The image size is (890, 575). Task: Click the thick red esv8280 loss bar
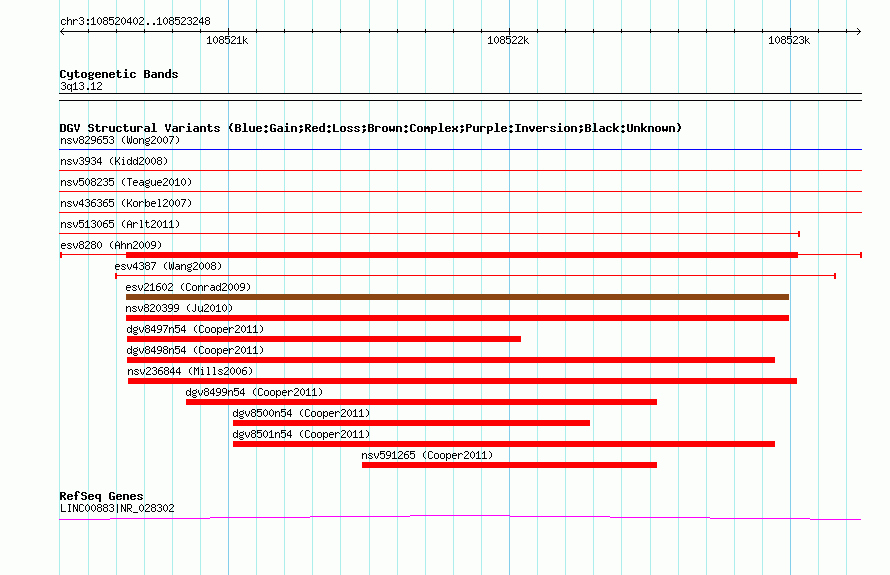pyautogui.click(x=462, y=255)
